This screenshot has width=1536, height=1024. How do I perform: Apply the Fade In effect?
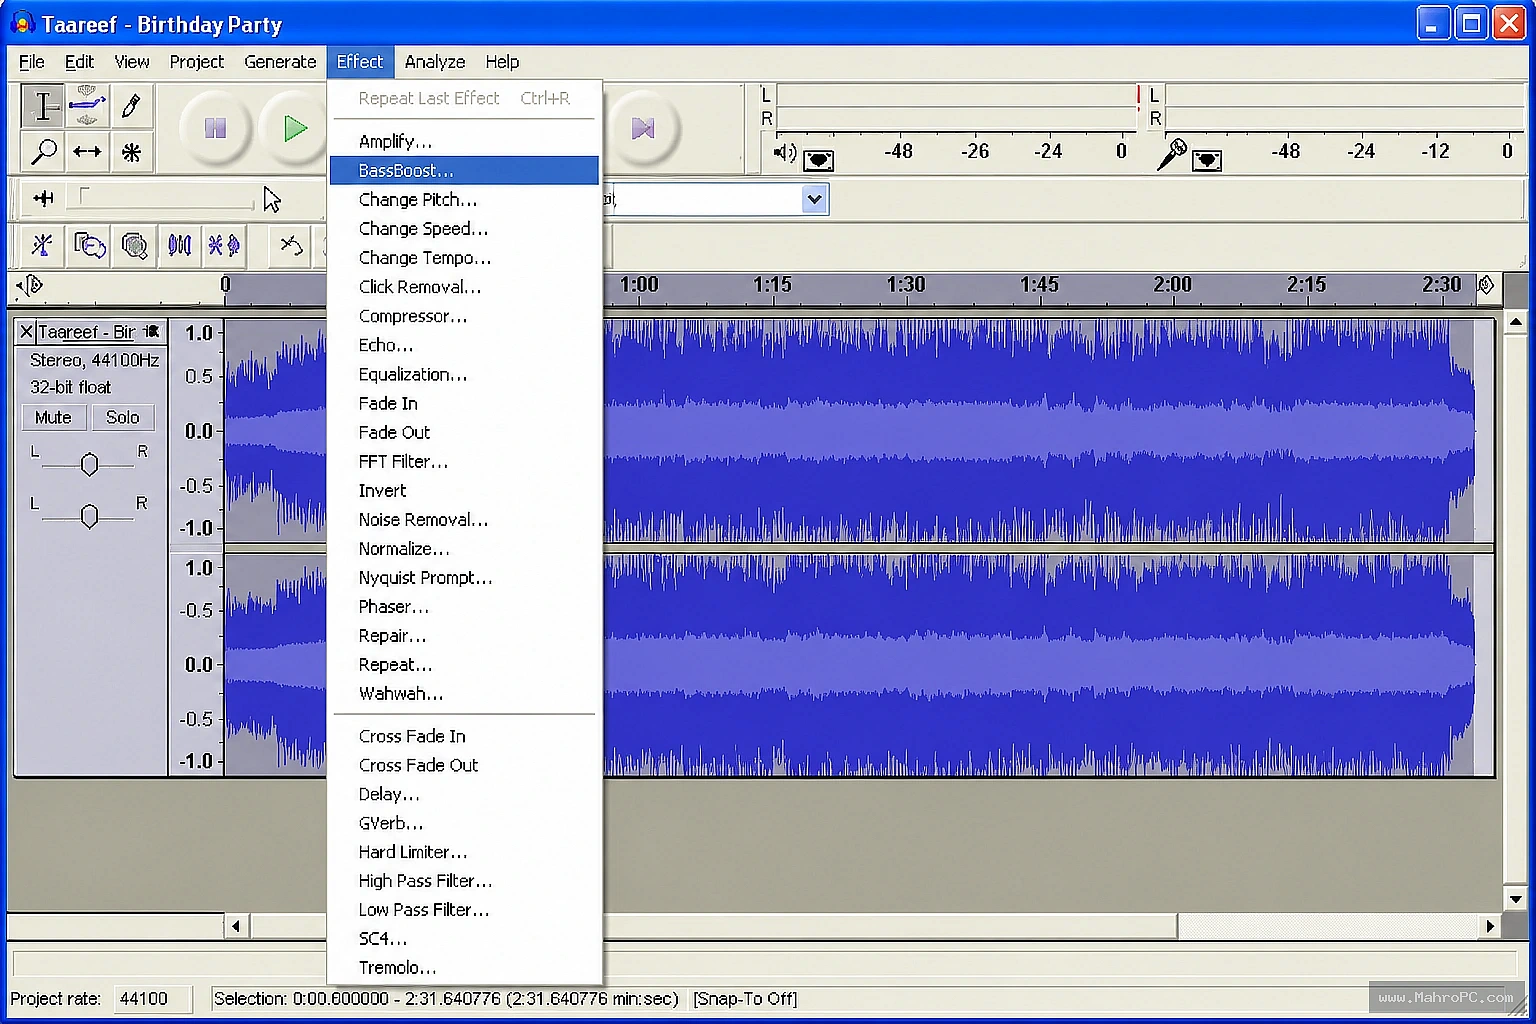(464, 403)
